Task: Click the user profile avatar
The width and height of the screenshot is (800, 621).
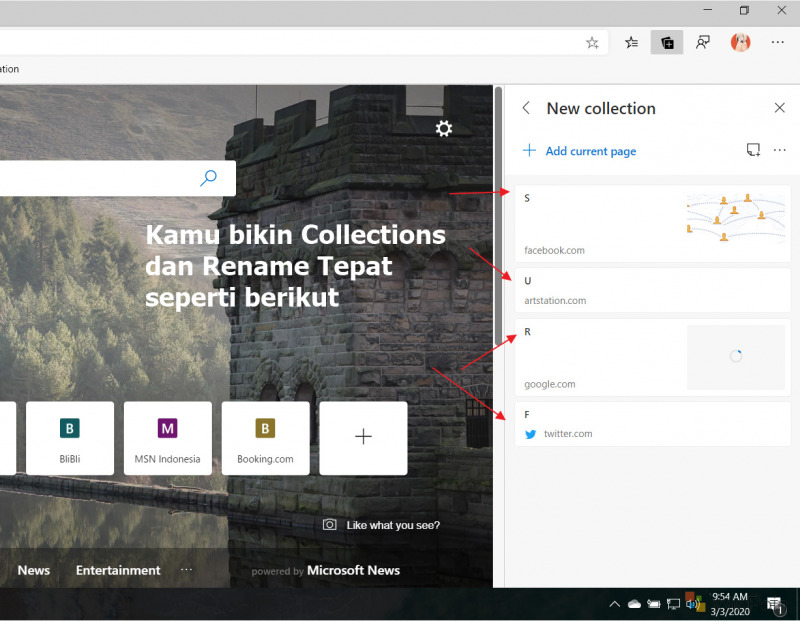Action: coord(741,42)
